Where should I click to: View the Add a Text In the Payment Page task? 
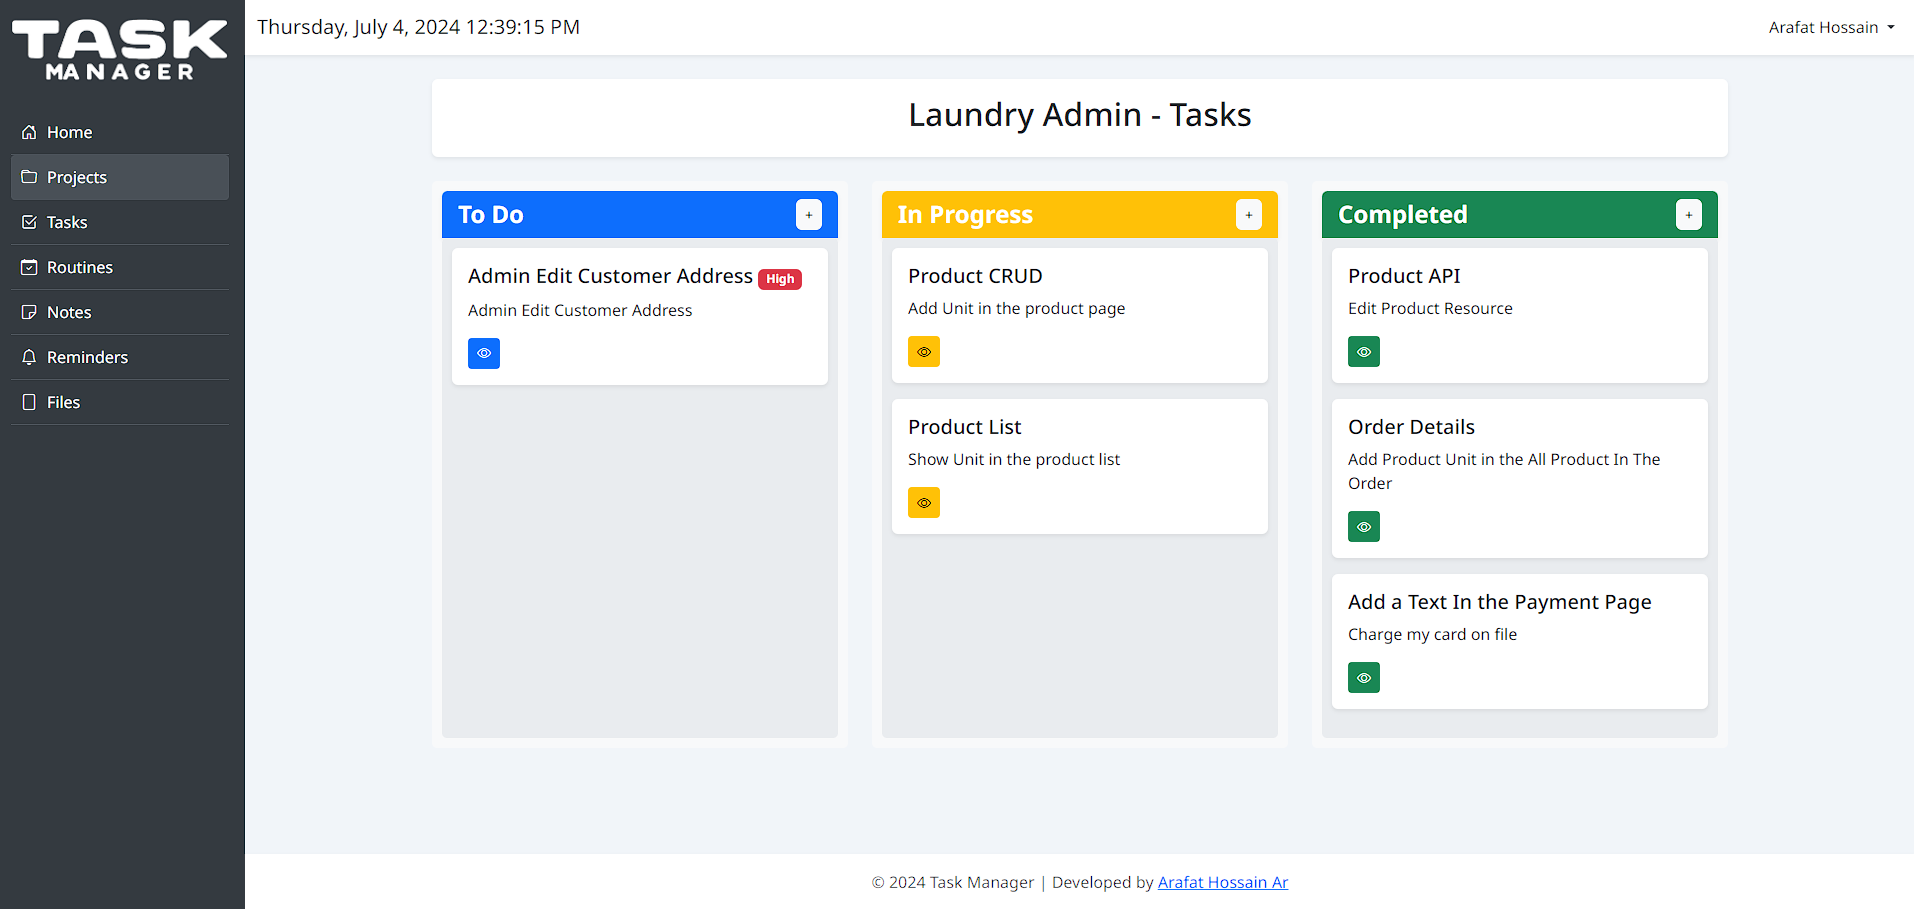point(1363,677)
